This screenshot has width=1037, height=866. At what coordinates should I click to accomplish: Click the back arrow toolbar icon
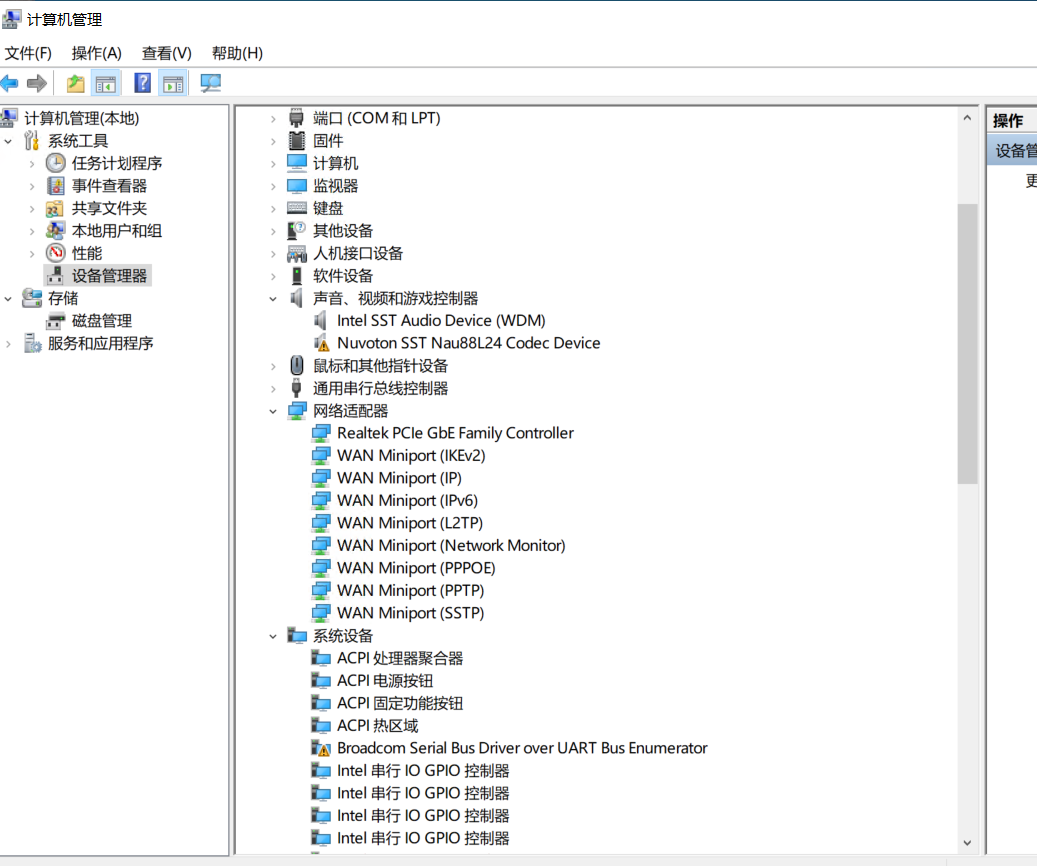pyautogui.click(x=10, y=83)
